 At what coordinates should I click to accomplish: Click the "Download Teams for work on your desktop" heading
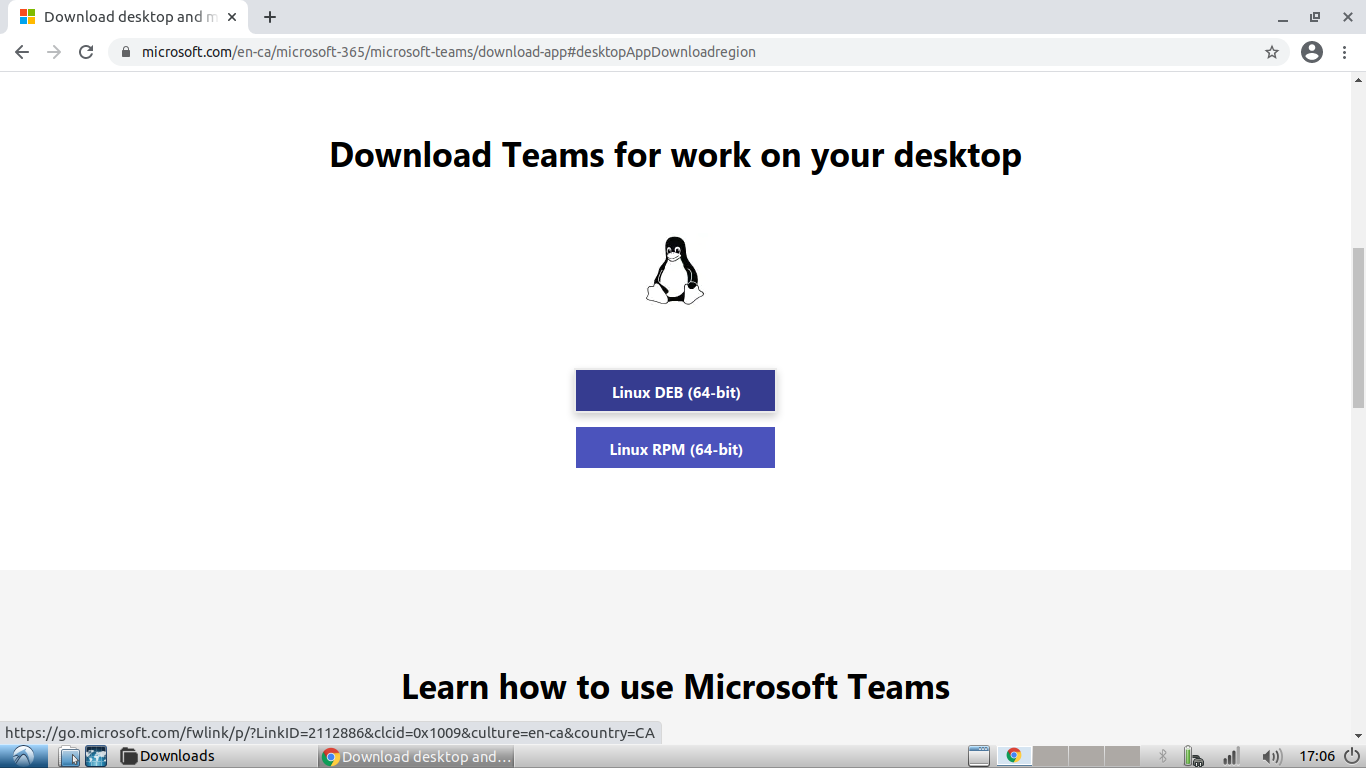[x=675, y=155]
